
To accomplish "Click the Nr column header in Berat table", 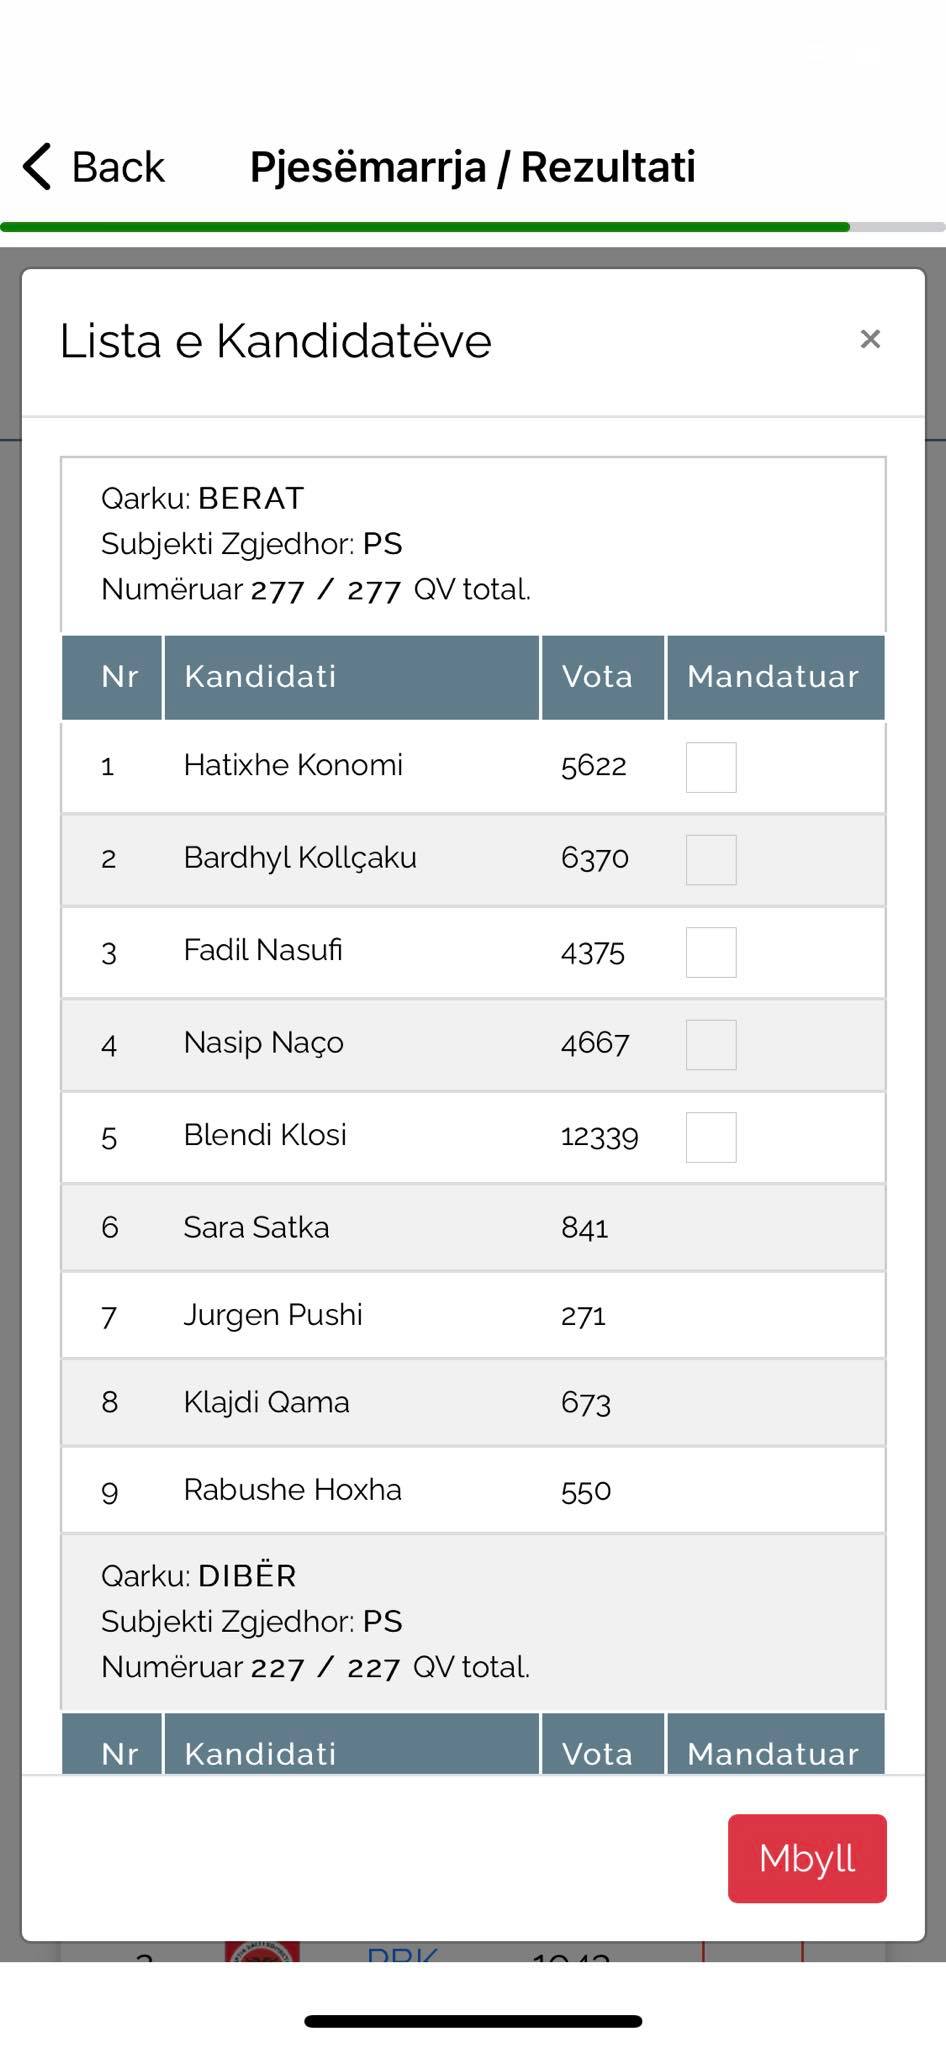I will pos(120,677).
